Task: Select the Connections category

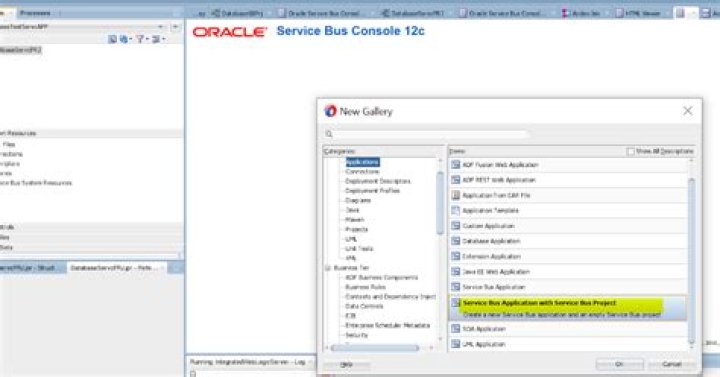Action: click(x=362, y=172)
